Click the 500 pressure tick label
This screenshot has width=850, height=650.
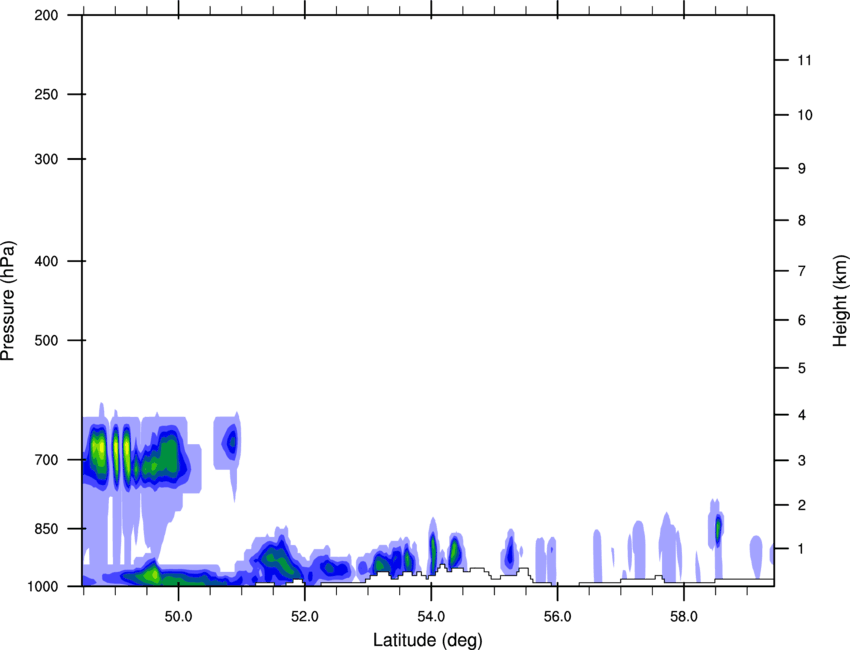click(x=46, y=340)
